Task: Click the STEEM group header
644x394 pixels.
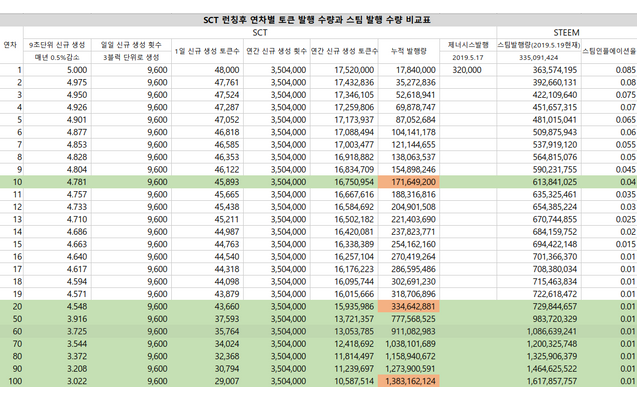Action: [566, 32]
